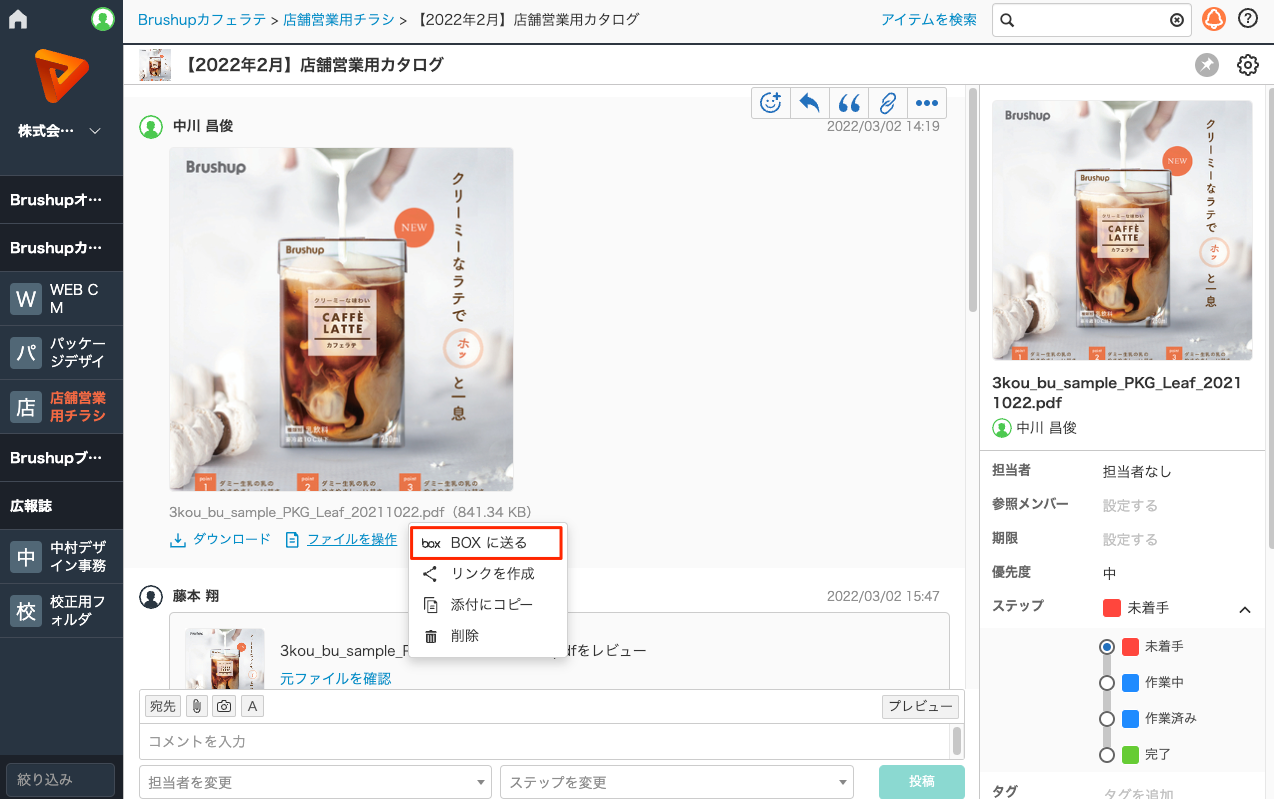This screenshot has height=799, width=1274.
Task: Open the large preview thumbnail in the right panel
Action: tap(1122, 230)
